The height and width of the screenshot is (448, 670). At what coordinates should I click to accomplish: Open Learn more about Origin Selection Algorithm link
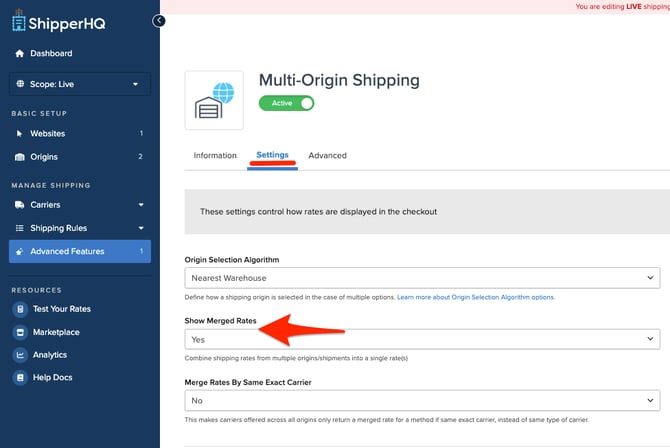coord(475,298)
